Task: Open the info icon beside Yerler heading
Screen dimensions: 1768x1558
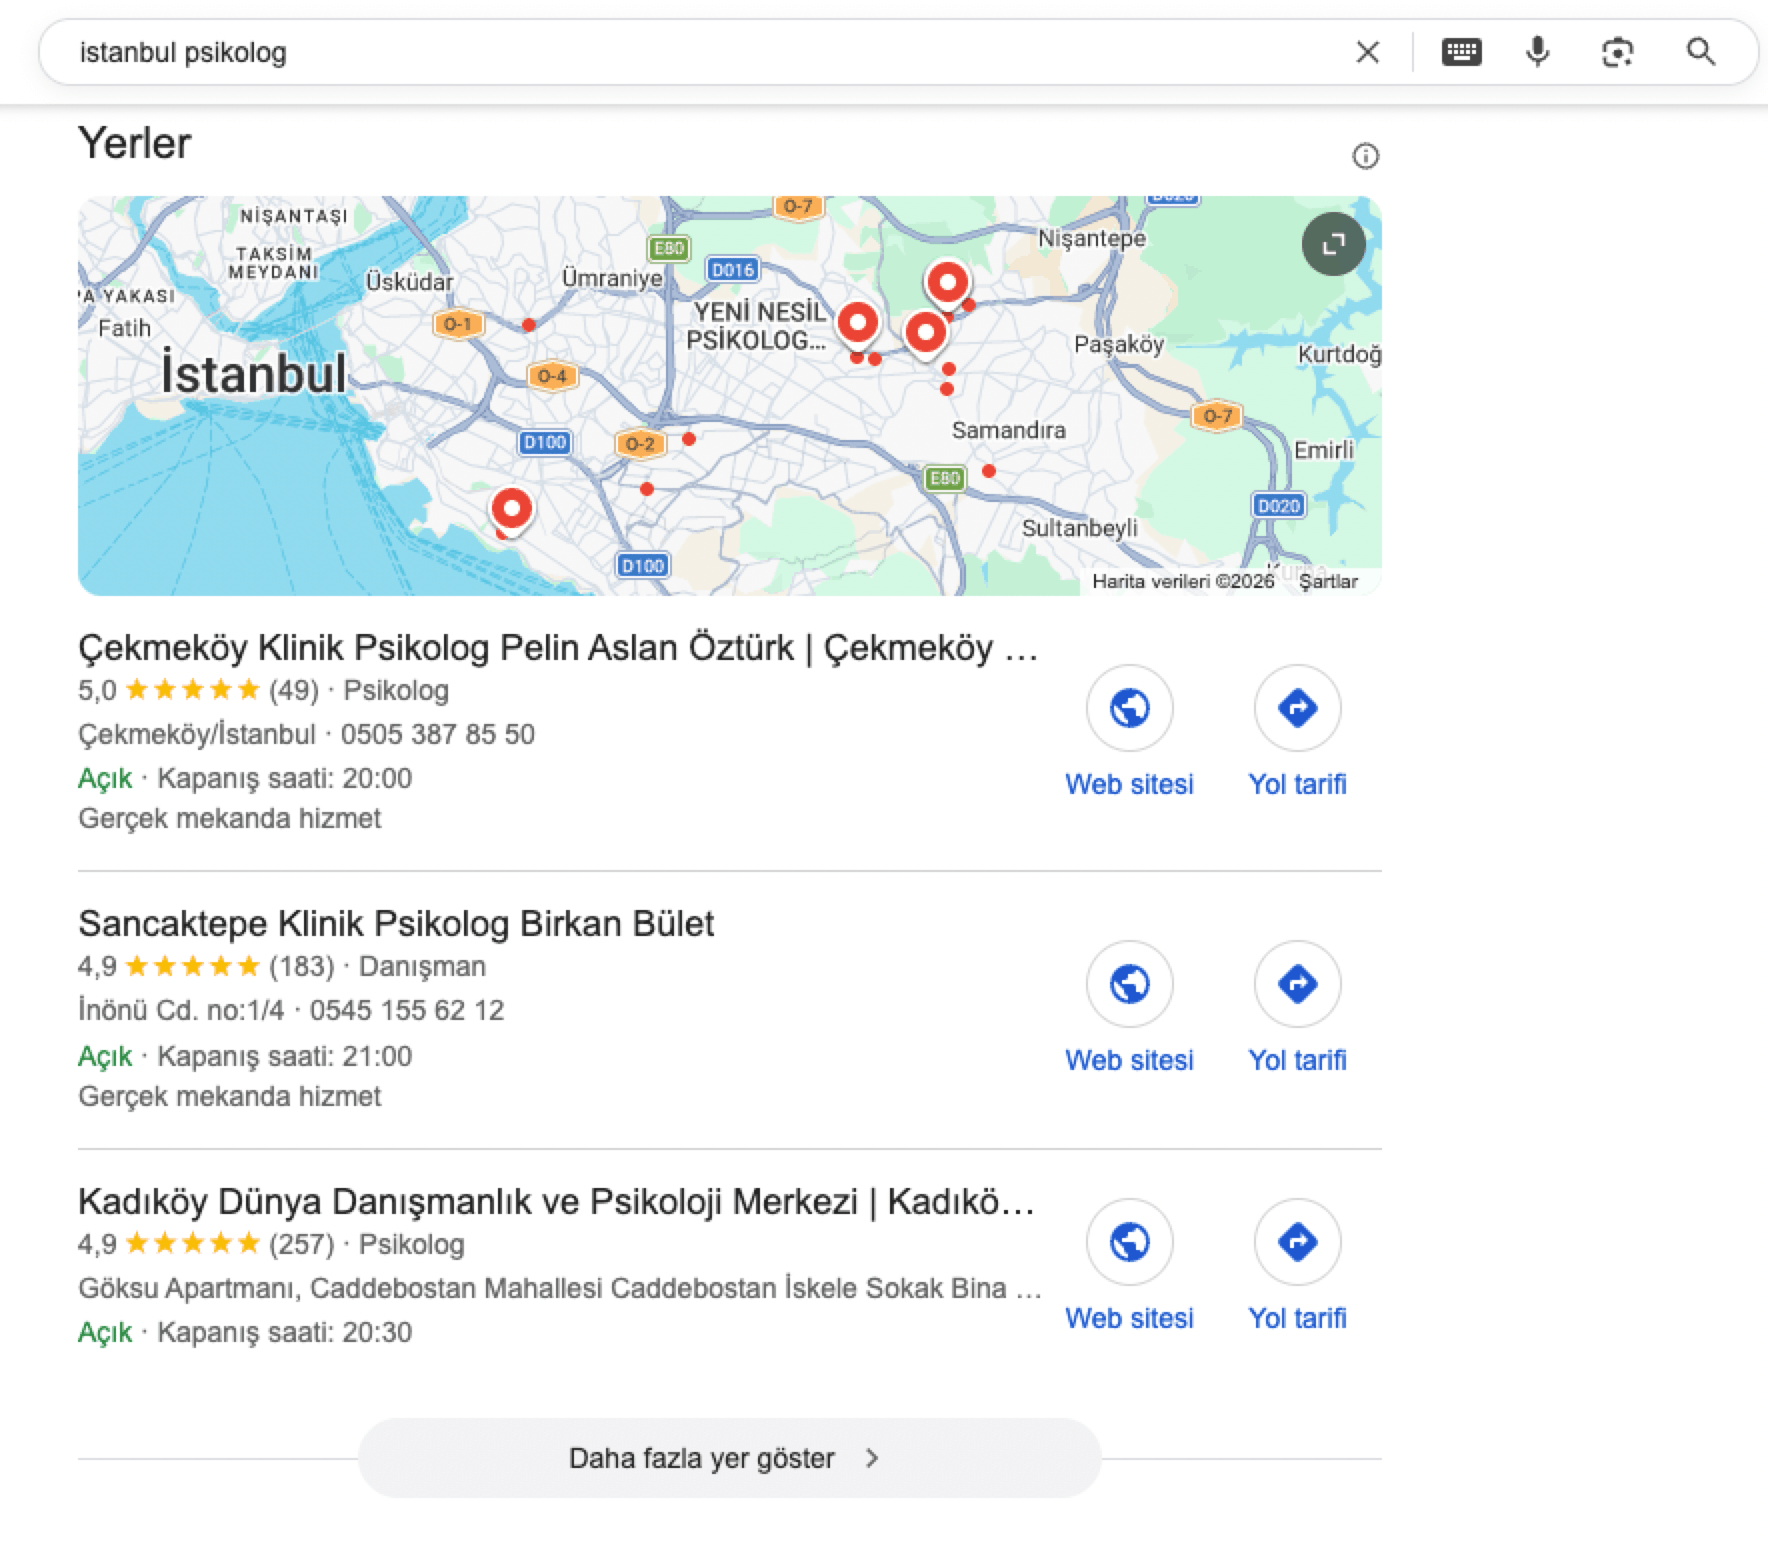Action: [1365, 156]
